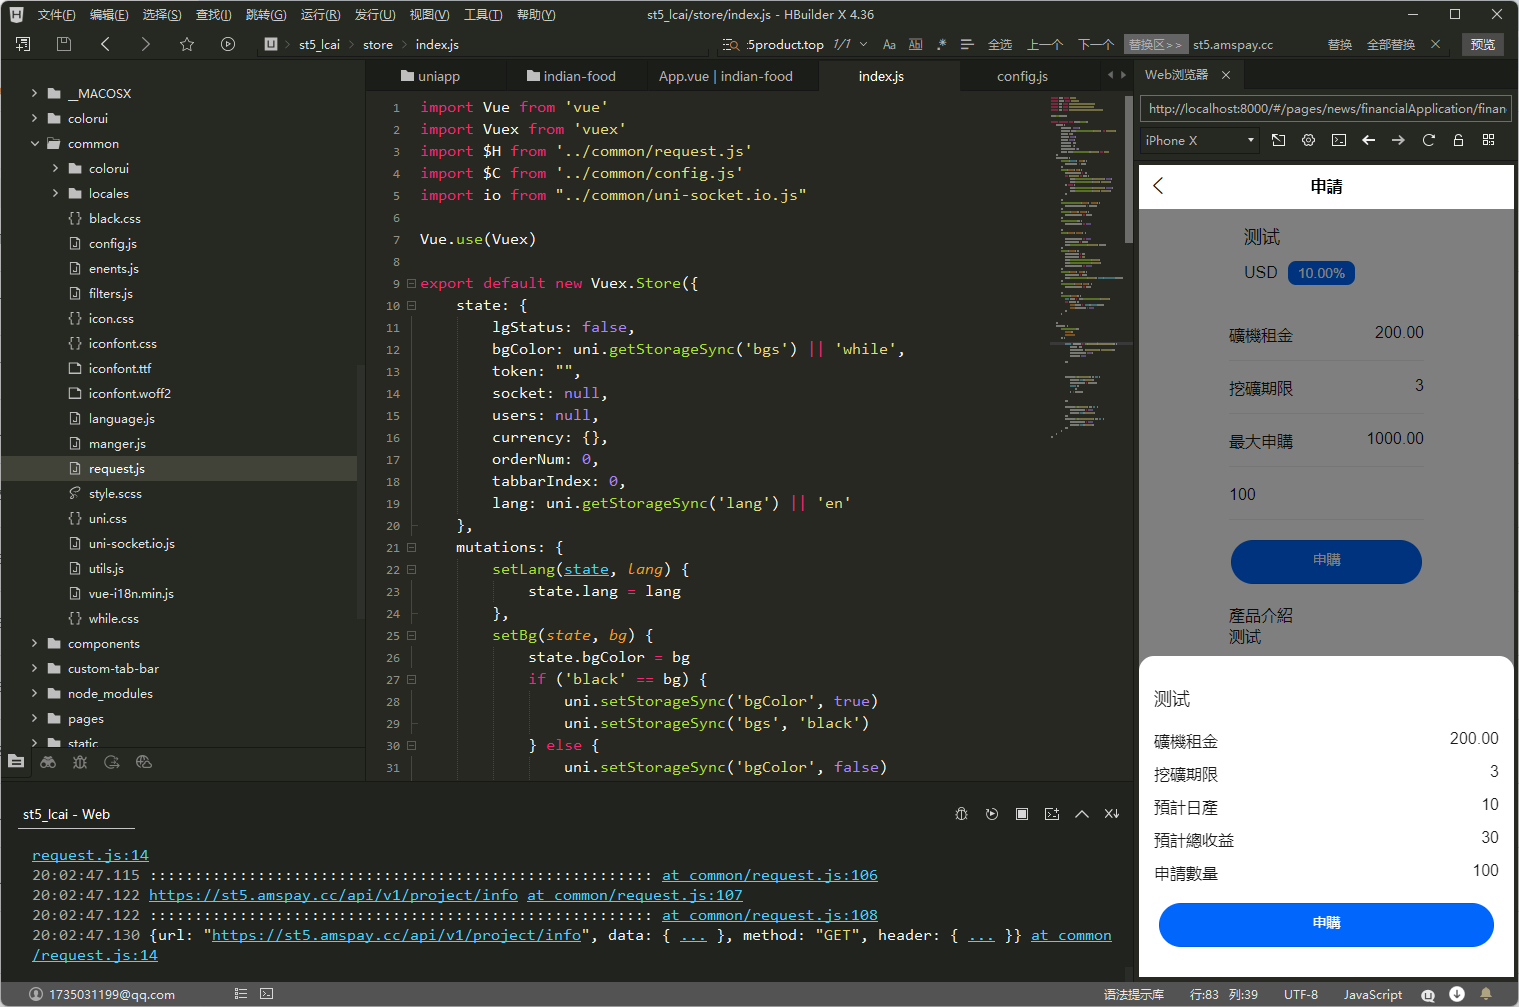Click the save file icon
Viewport: 1519px width, 1007px height.
point(64,44)
